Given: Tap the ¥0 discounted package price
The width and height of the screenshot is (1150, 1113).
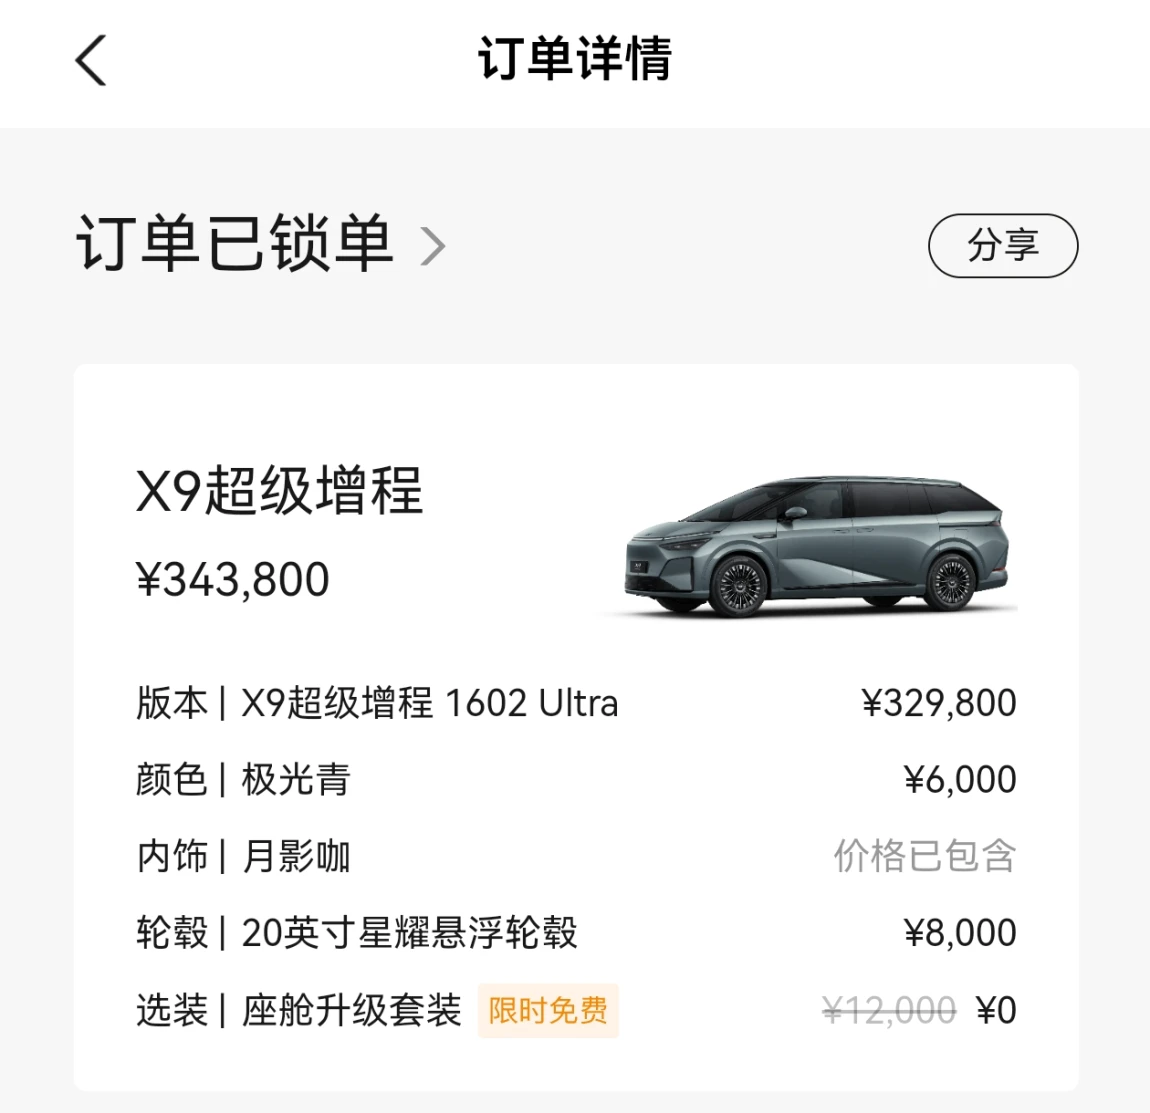Looking at the screenshot, I should tap(996, 1011).
